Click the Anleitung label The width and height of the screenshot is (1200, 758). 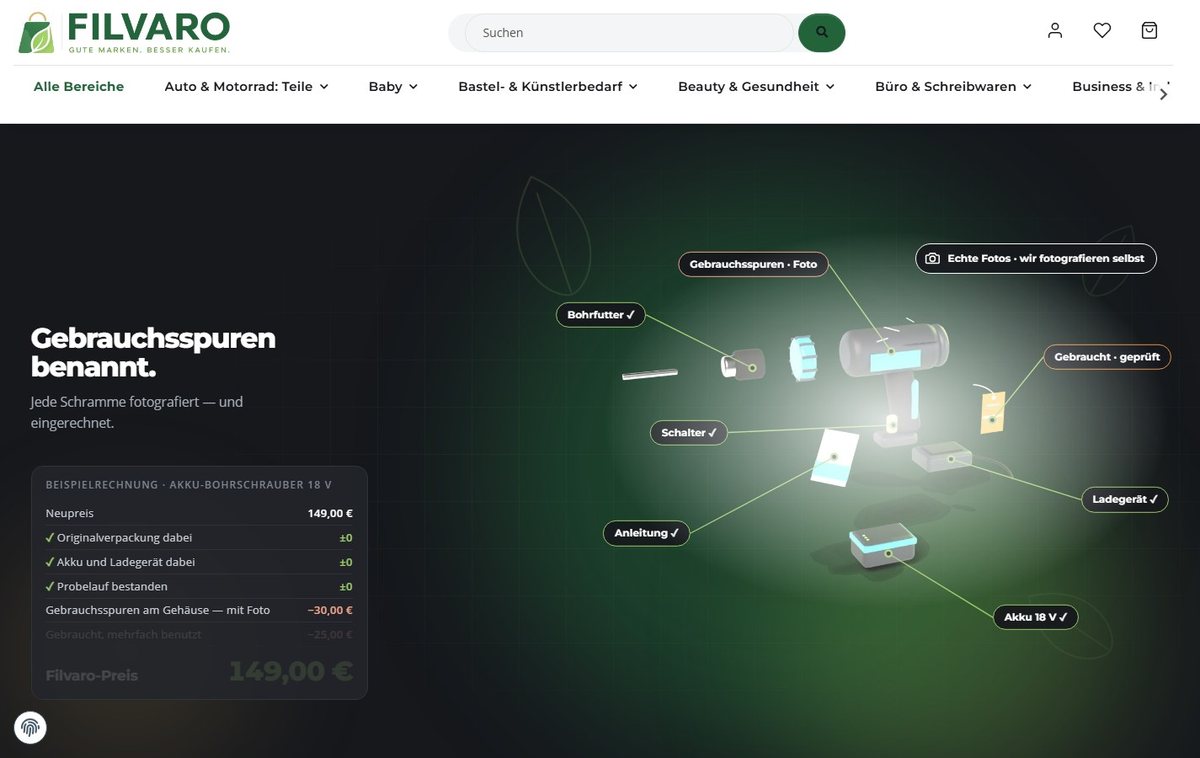[646, 533]
